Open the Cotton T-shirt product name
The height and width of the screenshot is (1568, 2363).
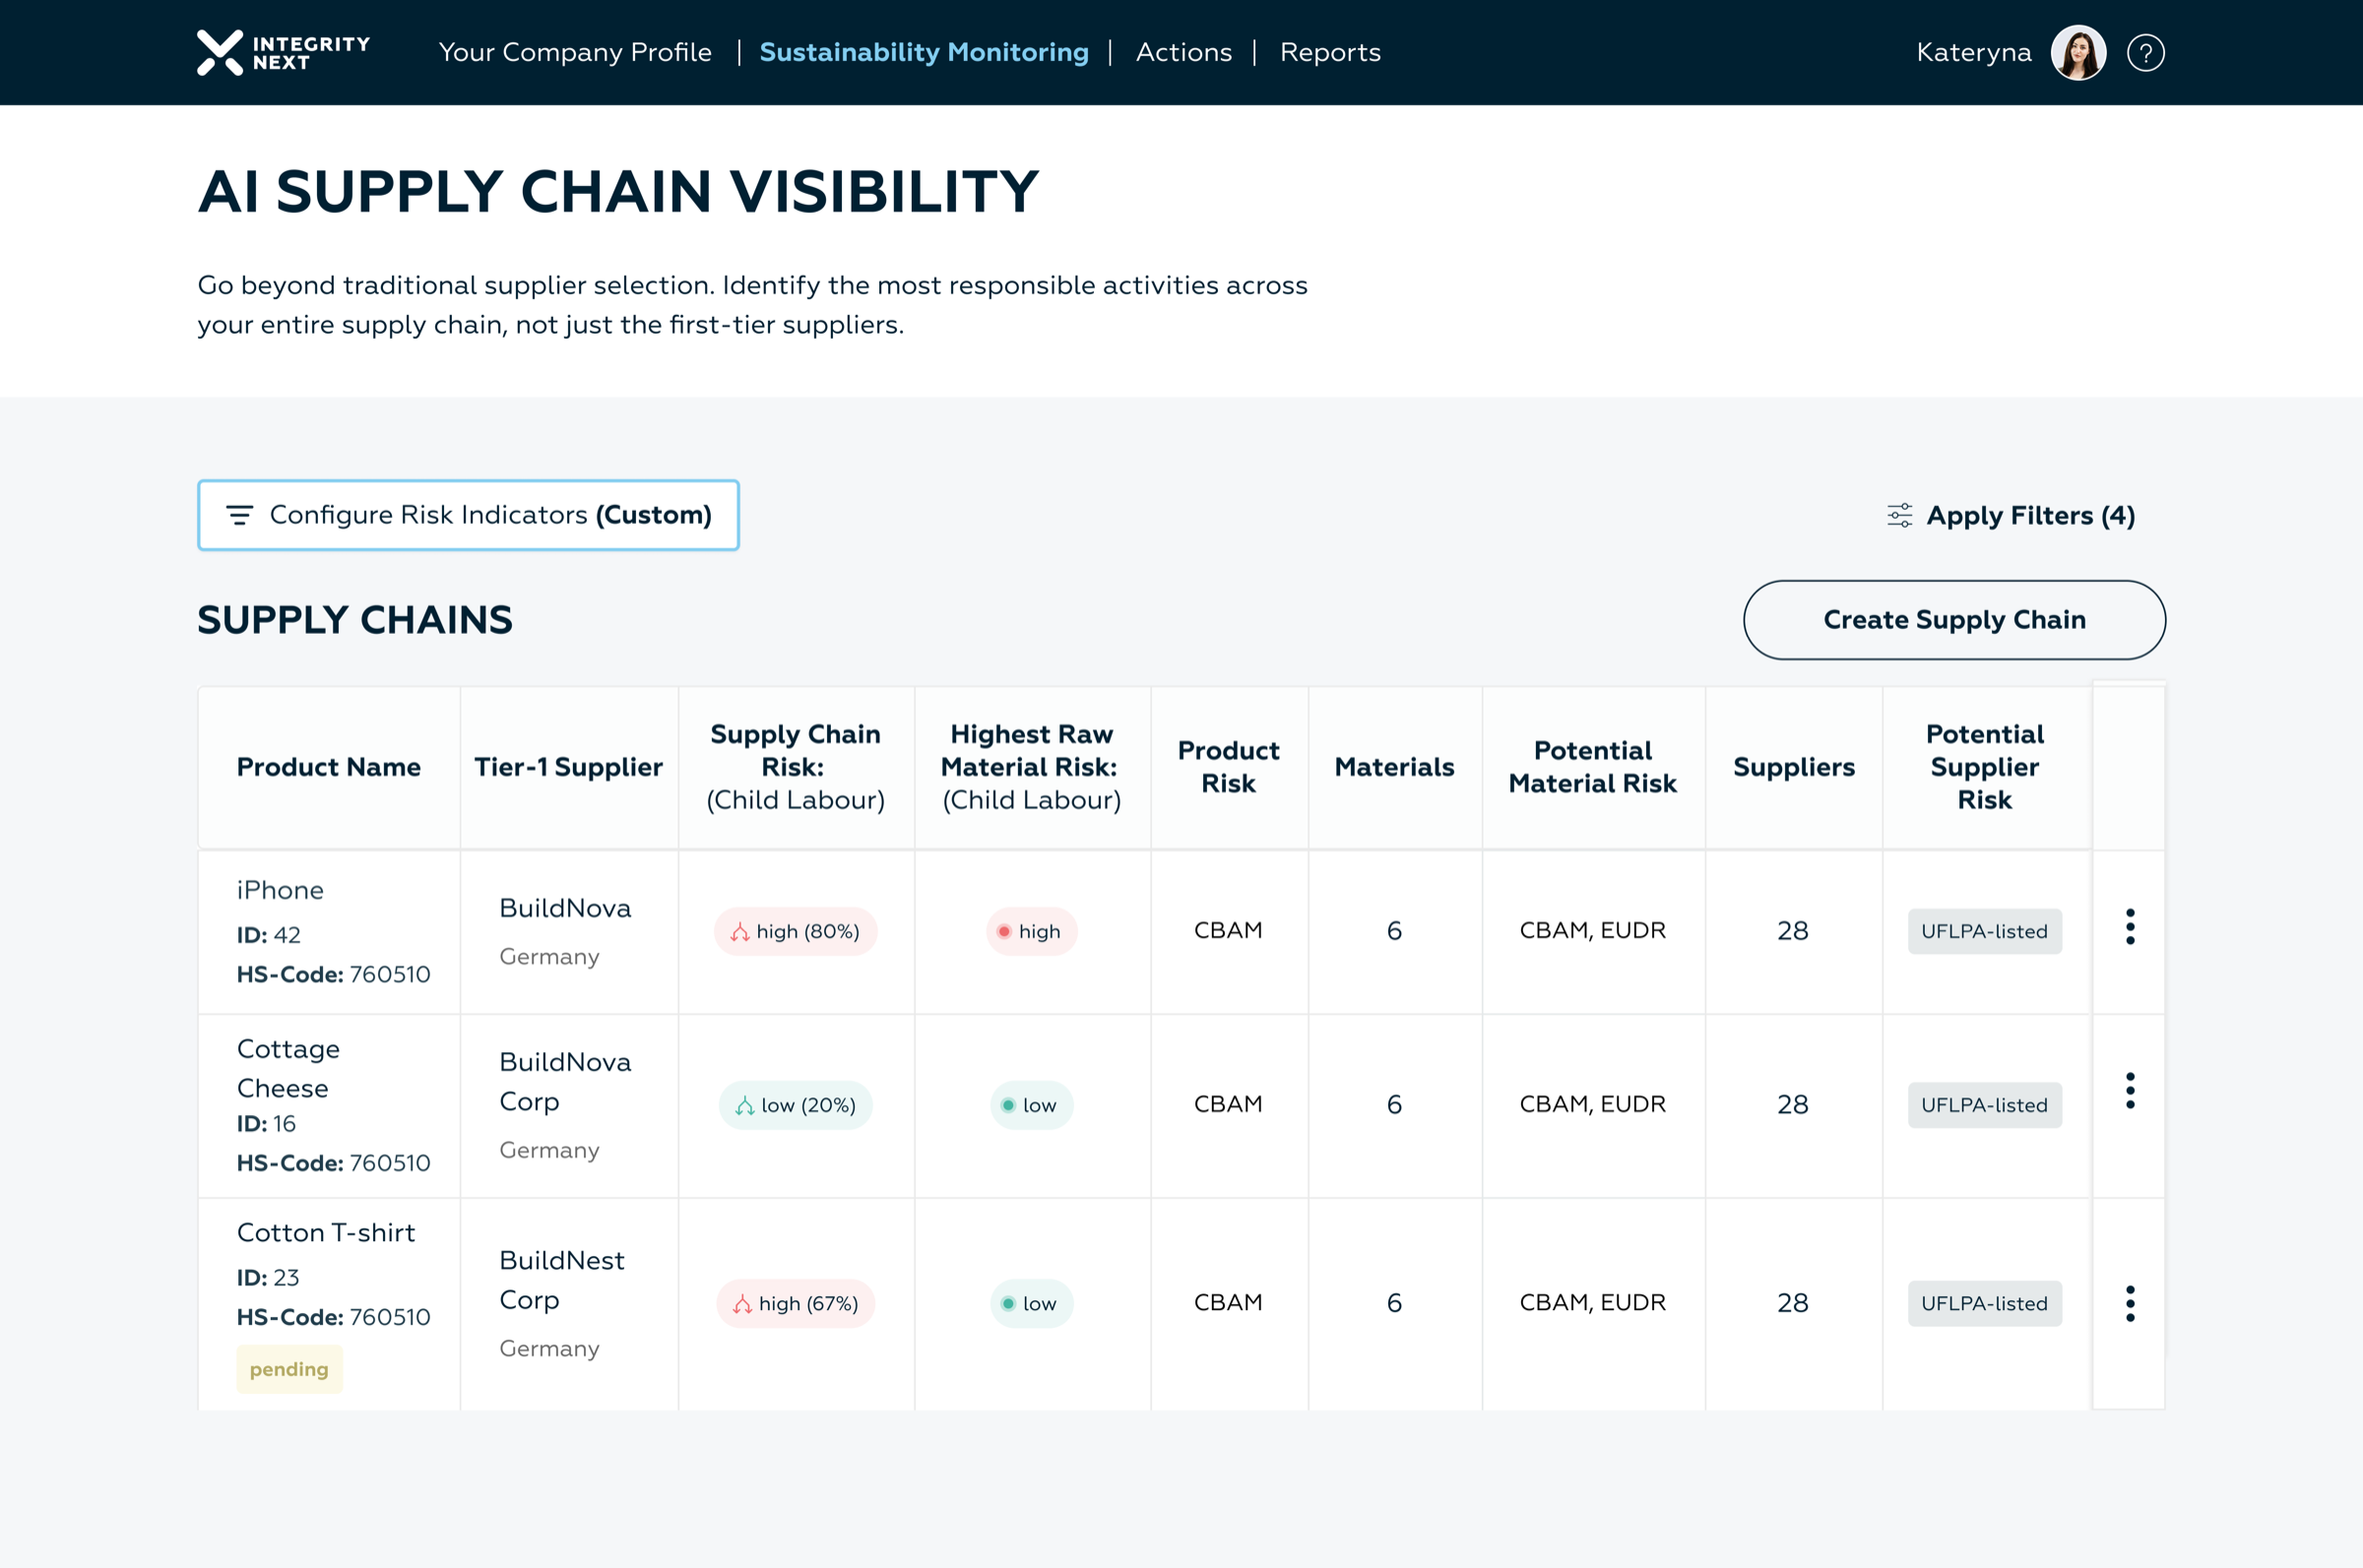click(x=326, y=1232)
